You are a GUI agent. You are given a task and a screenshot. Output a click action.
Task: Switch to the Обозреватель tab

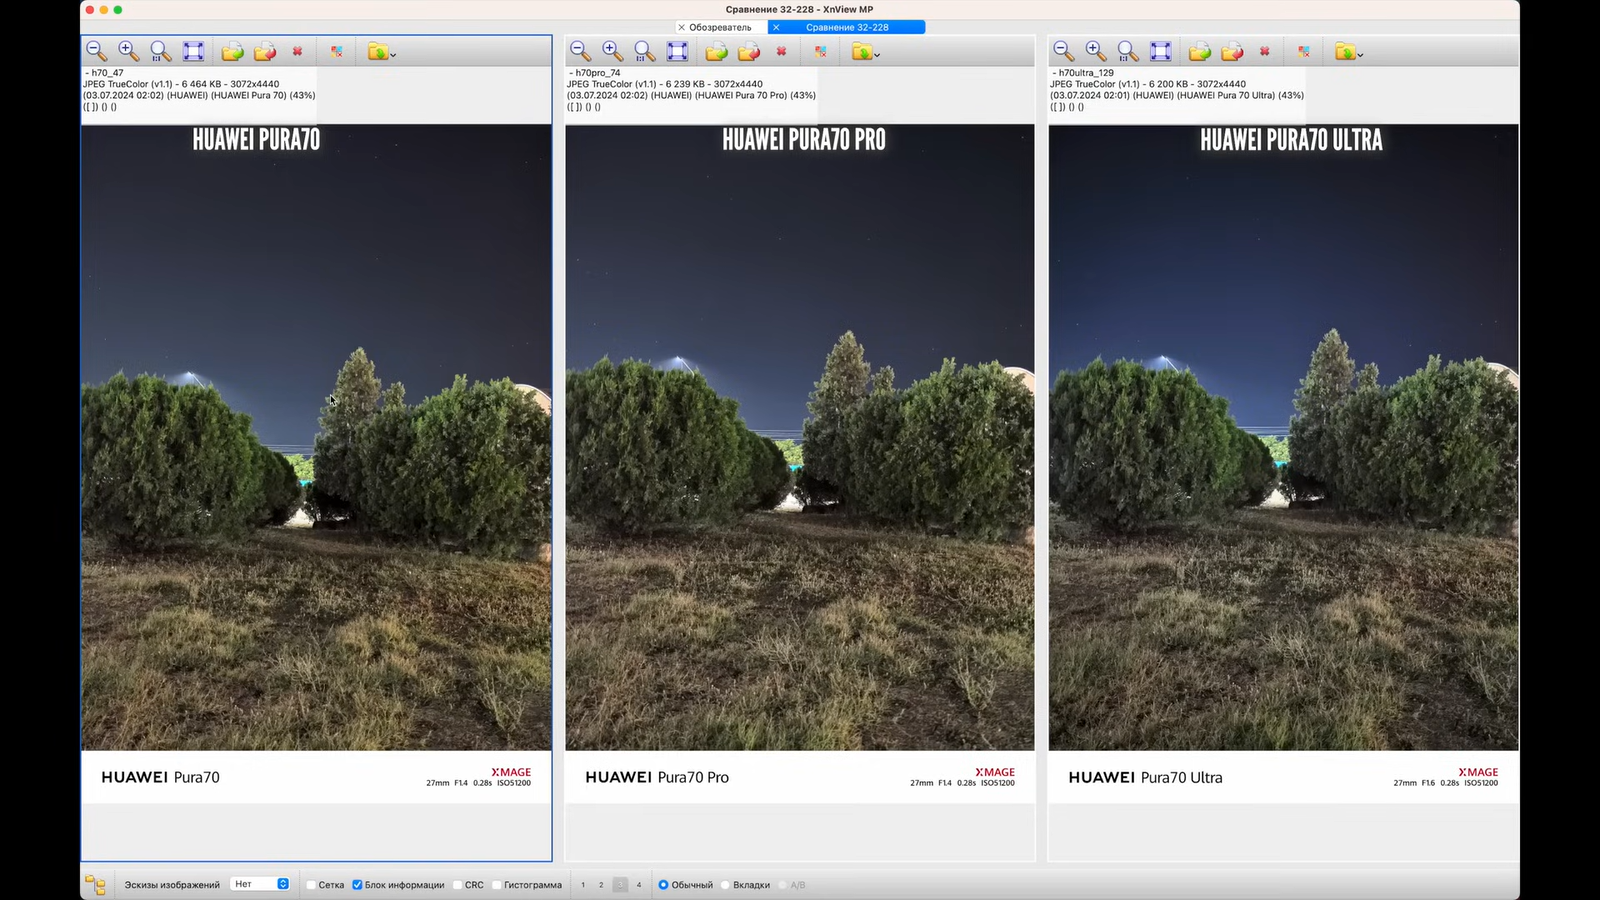coord(720,27)
